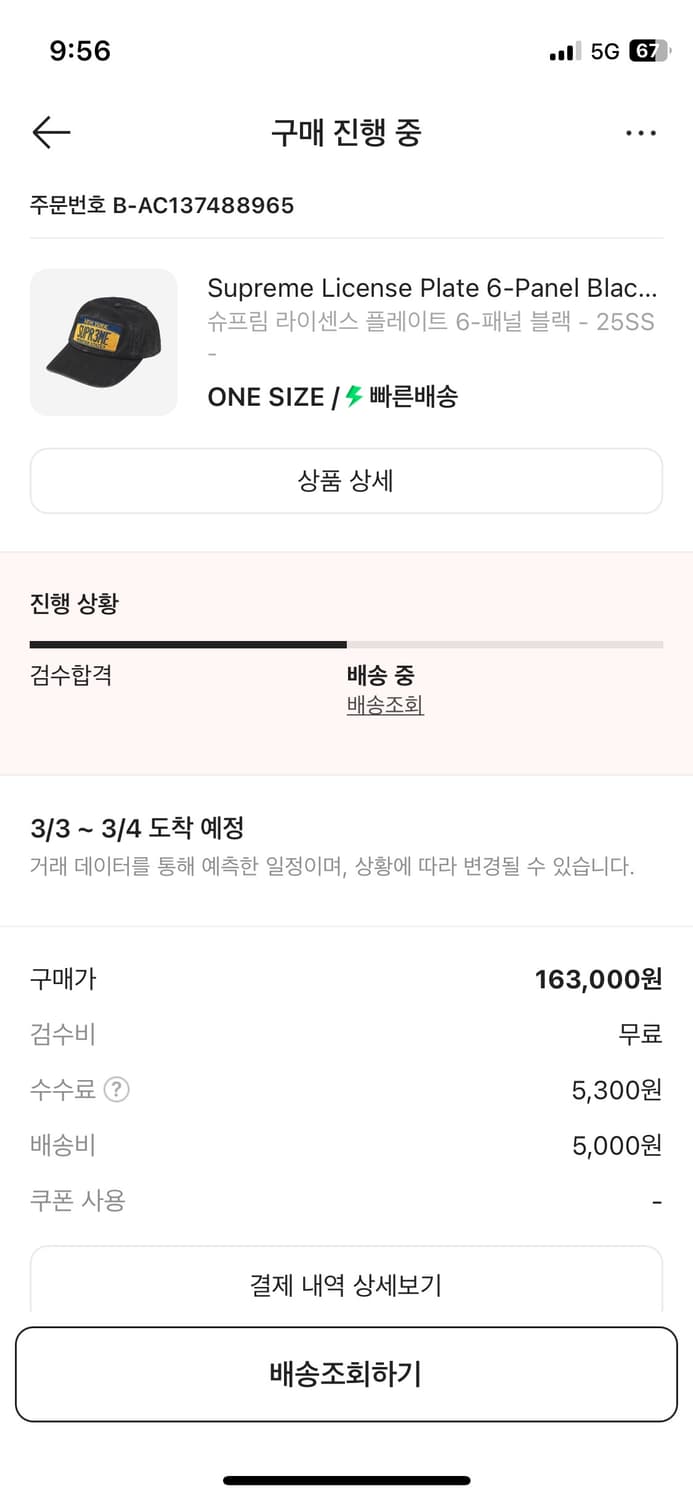Screen dimensions: 693x1500
Task: Open 결제 내역 상세보기 payment details
Action: (x=346, y=1285)
